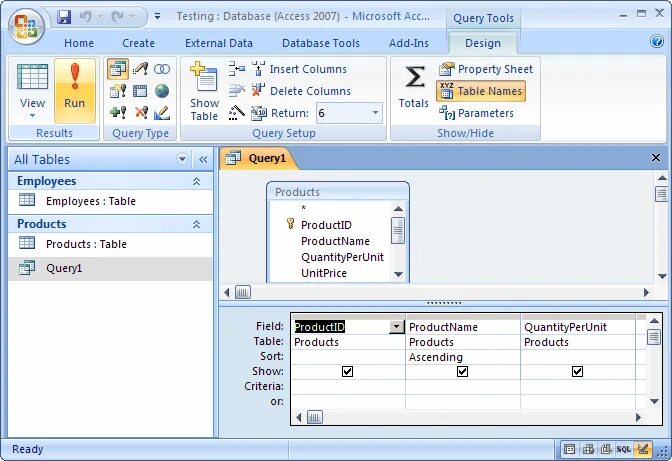Select the asterisk in Products field list
Viewport: 672px width, 461px height.
click(303, 209)
